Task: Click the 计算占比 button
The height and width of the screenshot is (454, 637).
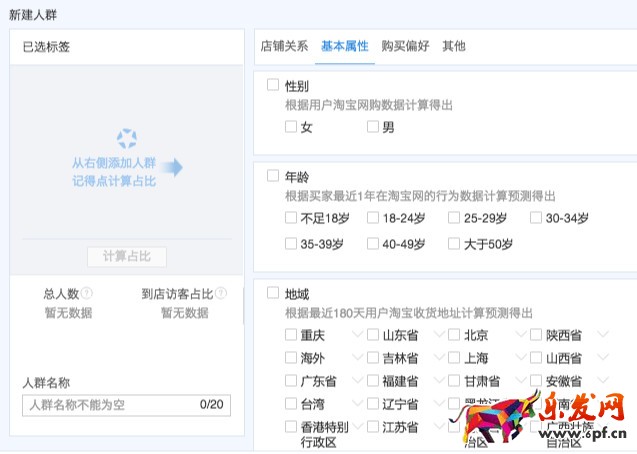Action: pos(127,257)
